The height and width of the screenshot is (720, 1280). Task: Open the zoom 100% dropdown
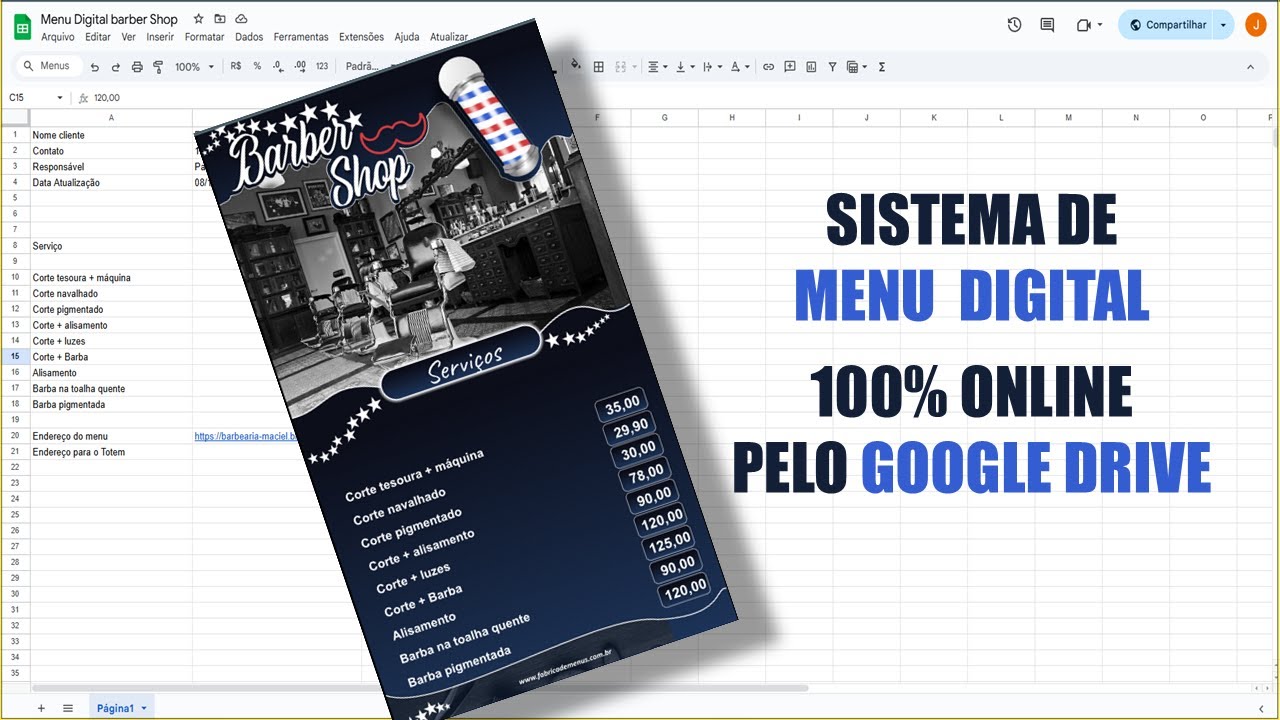pos(194,67)
